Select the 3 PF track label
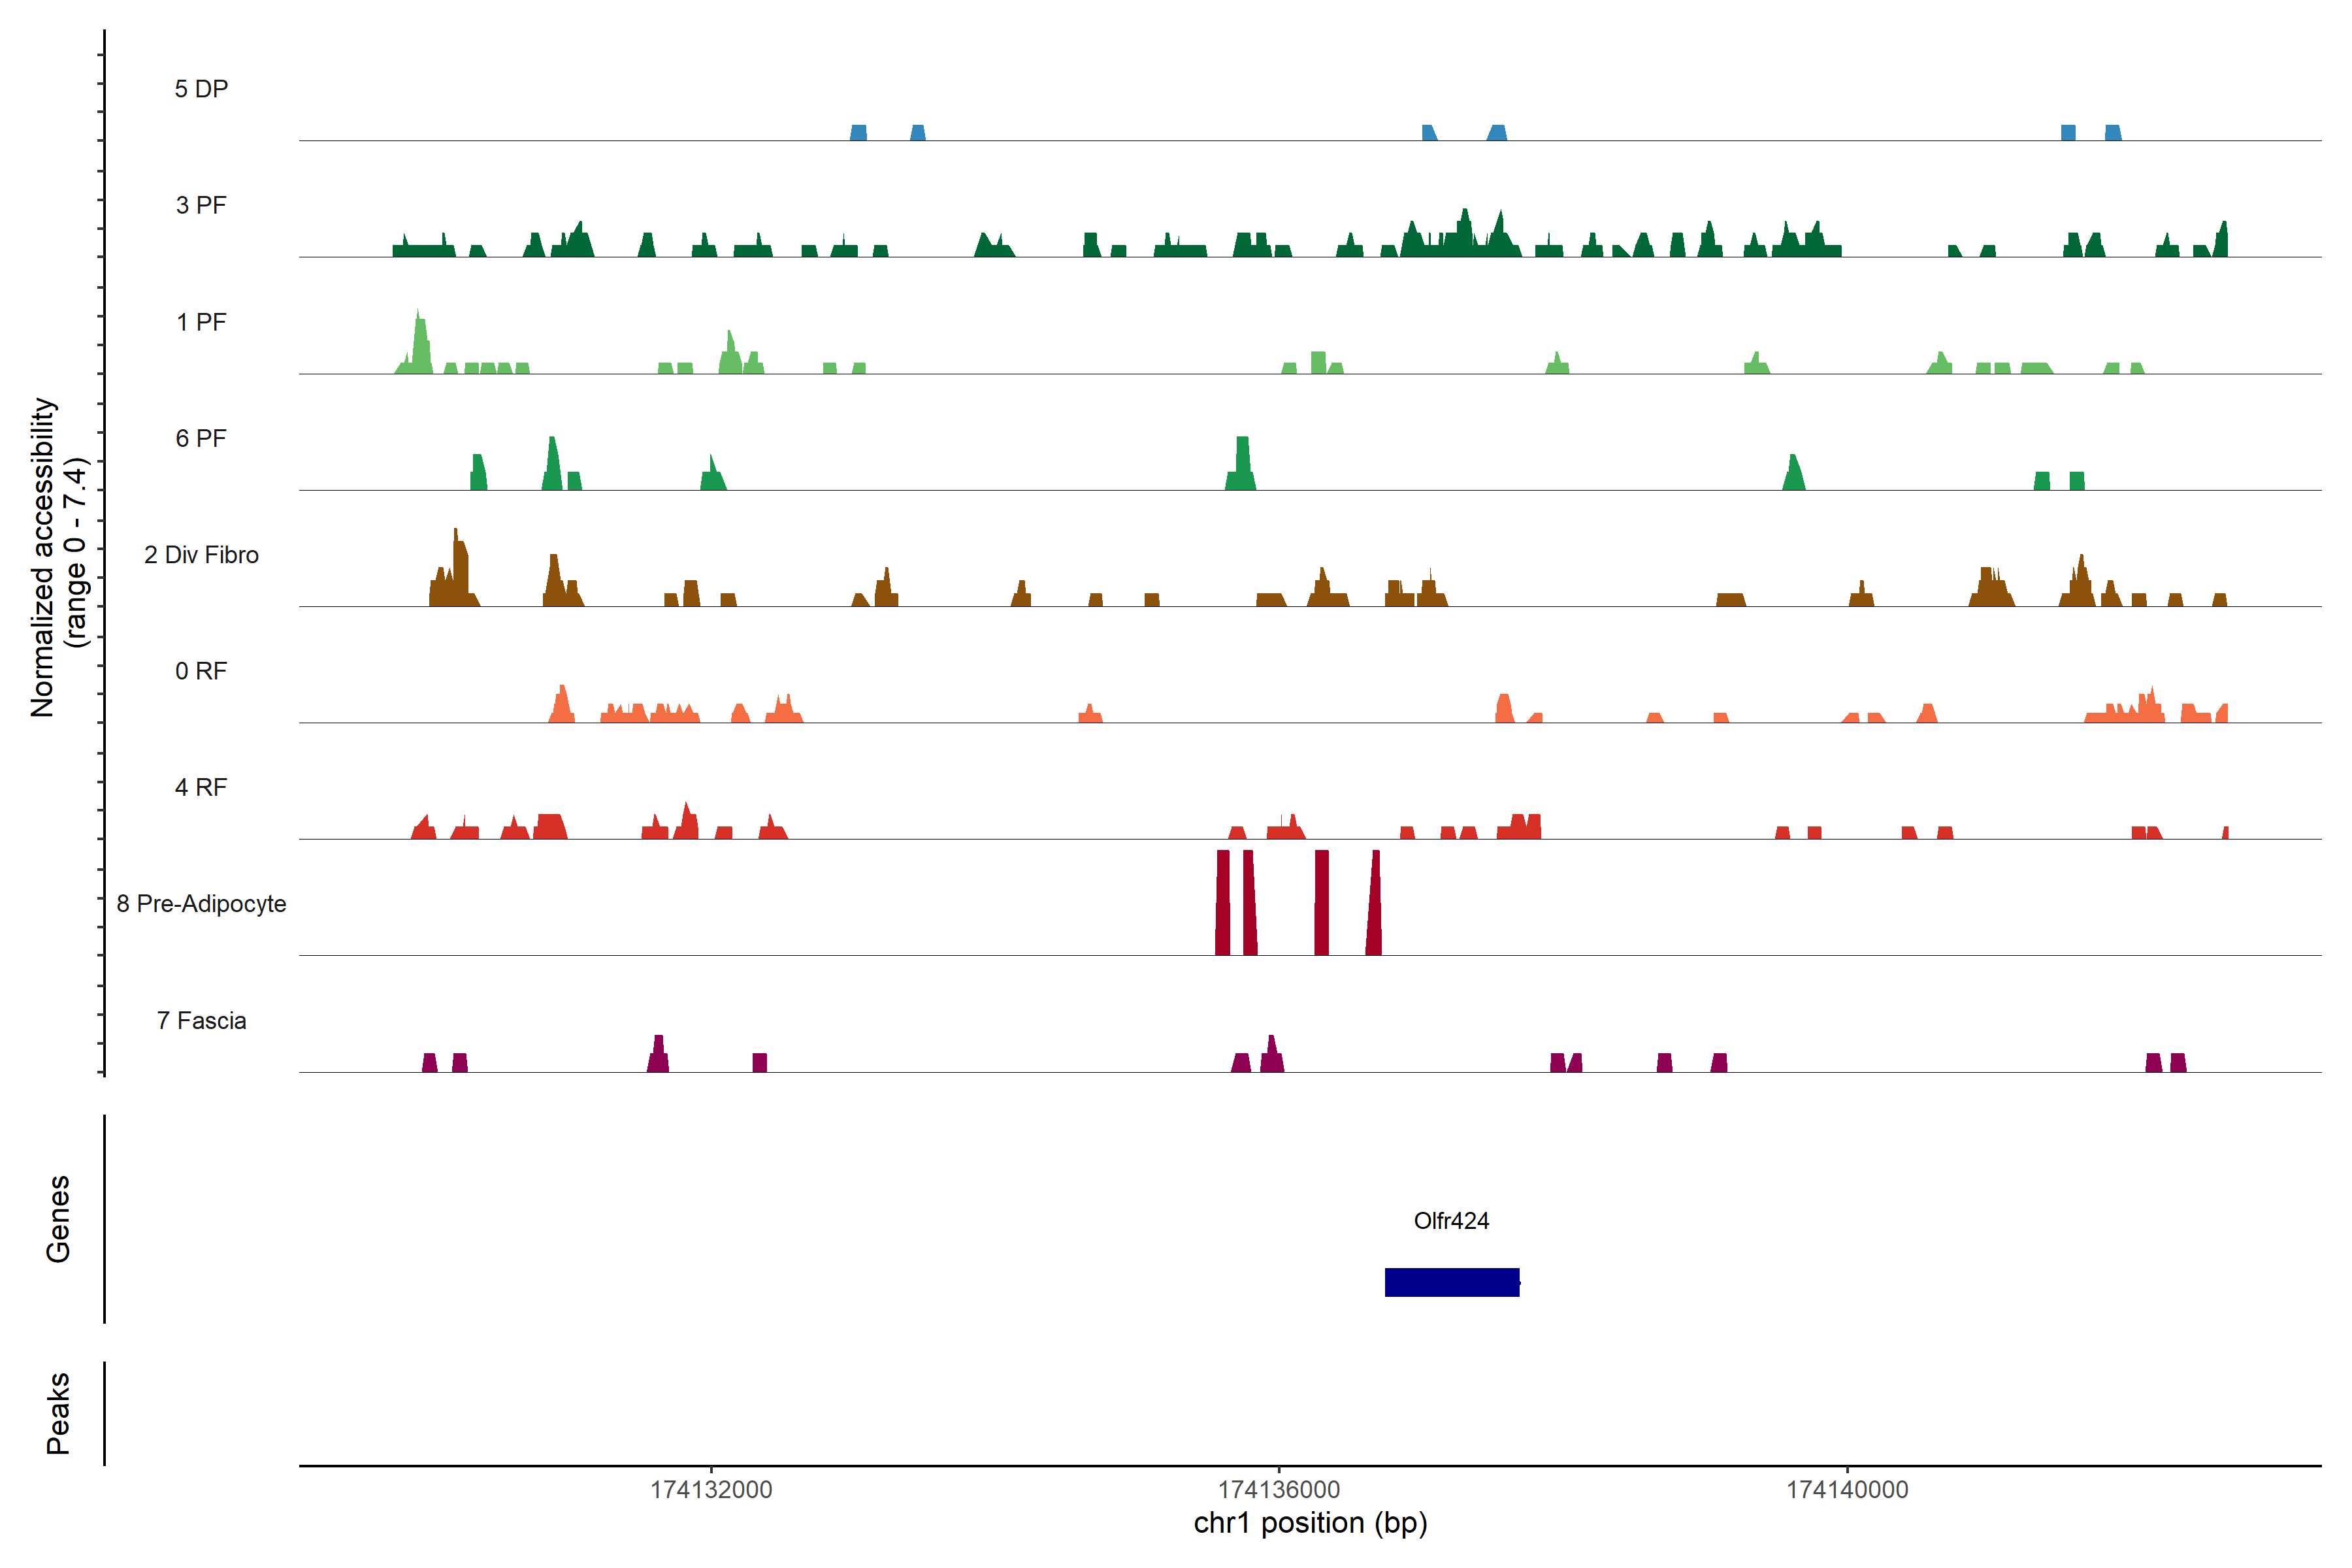Screen dimensions: 2352x1568 pyautogui.click(x=201, y=205)
